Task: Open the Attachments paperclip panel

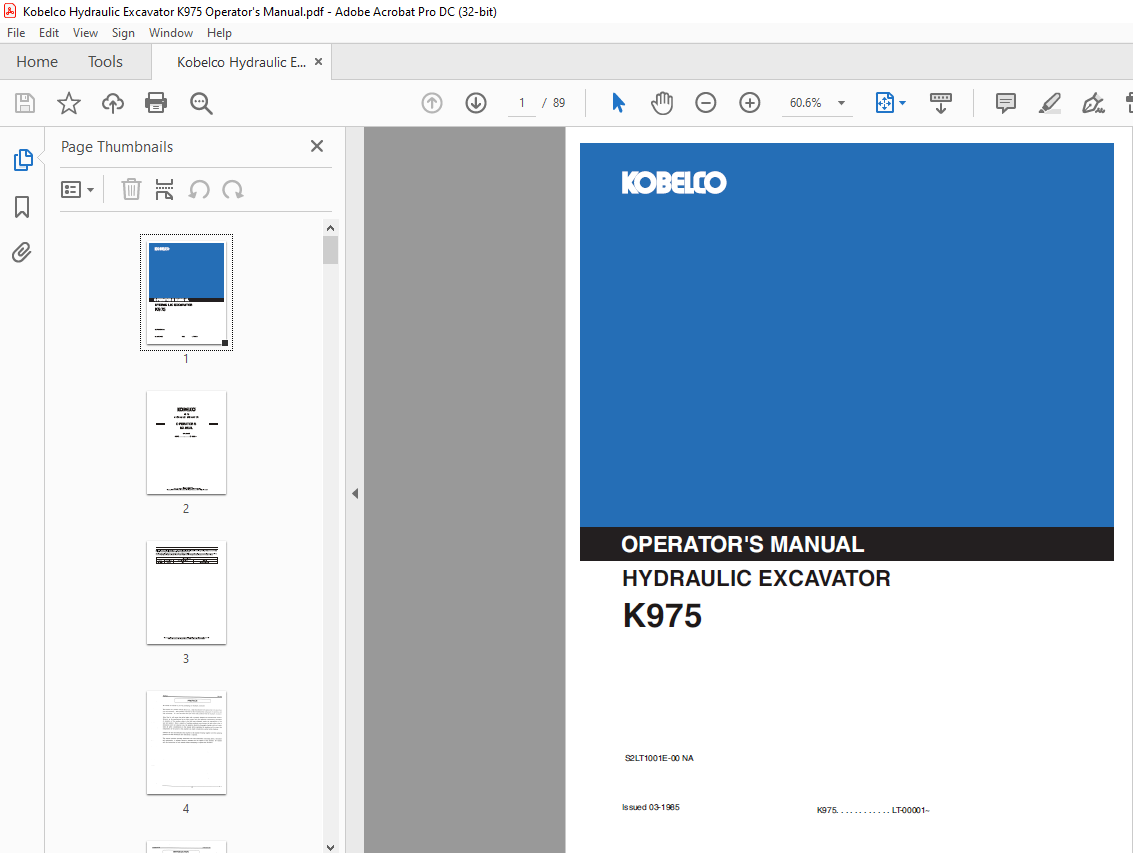Action: 22,252
